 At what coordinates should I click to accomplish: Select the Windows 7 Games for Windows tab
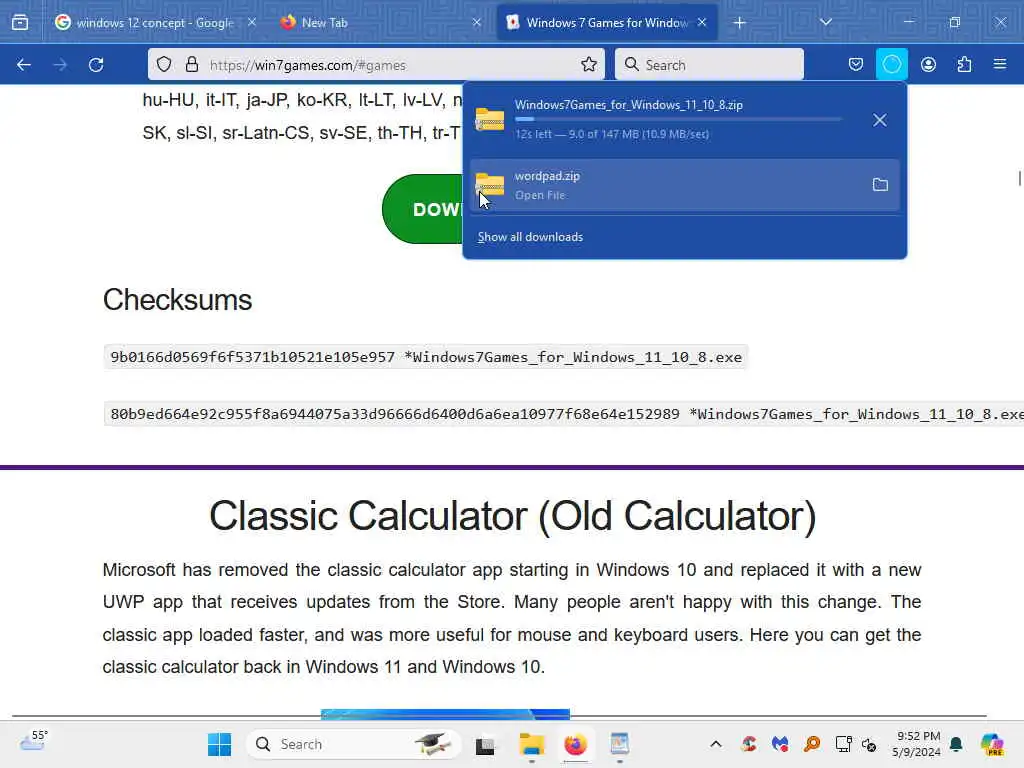click(x=607, y=23)
